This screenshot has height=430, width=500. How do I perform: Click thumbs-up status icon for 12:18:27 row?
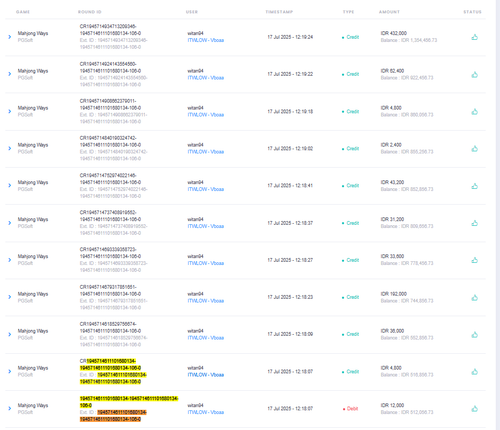click(x=475, y=260)
